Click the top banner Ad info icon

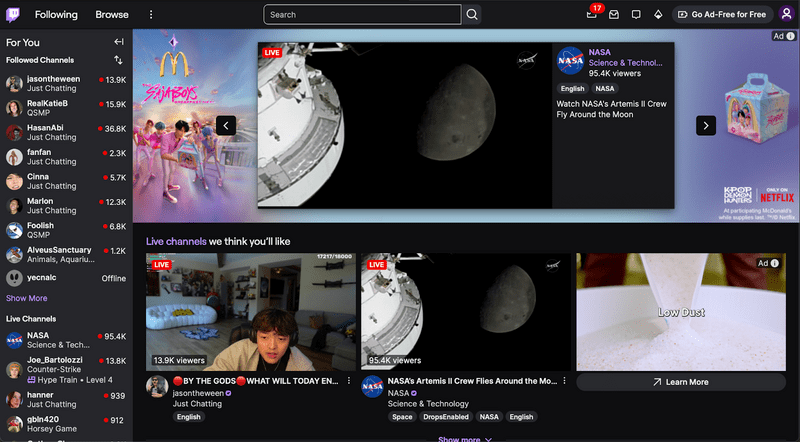791,36
